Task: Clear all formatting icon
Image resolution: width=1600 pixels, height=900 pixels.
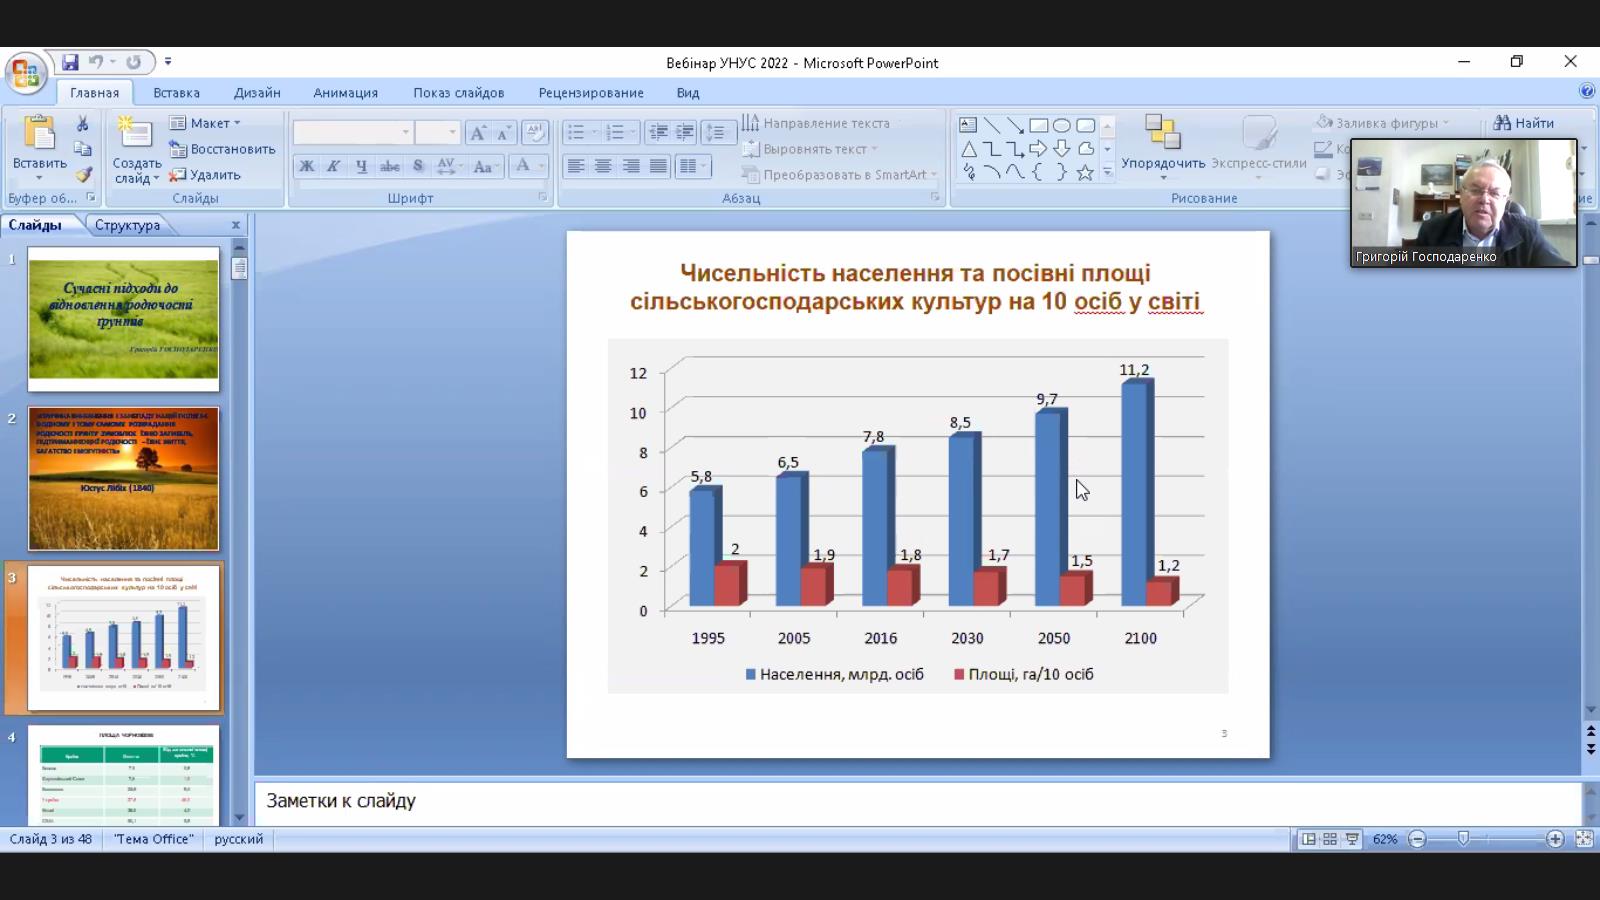Action: pos(534,133)
